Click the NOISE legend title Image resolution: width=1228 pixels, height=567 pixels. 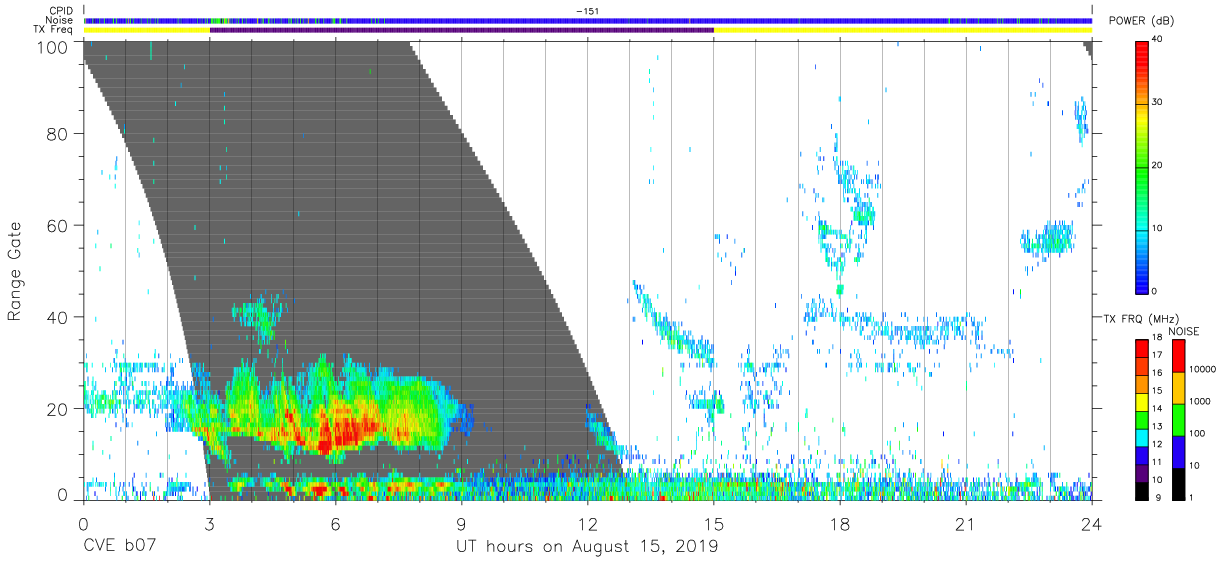(1184, 331)
